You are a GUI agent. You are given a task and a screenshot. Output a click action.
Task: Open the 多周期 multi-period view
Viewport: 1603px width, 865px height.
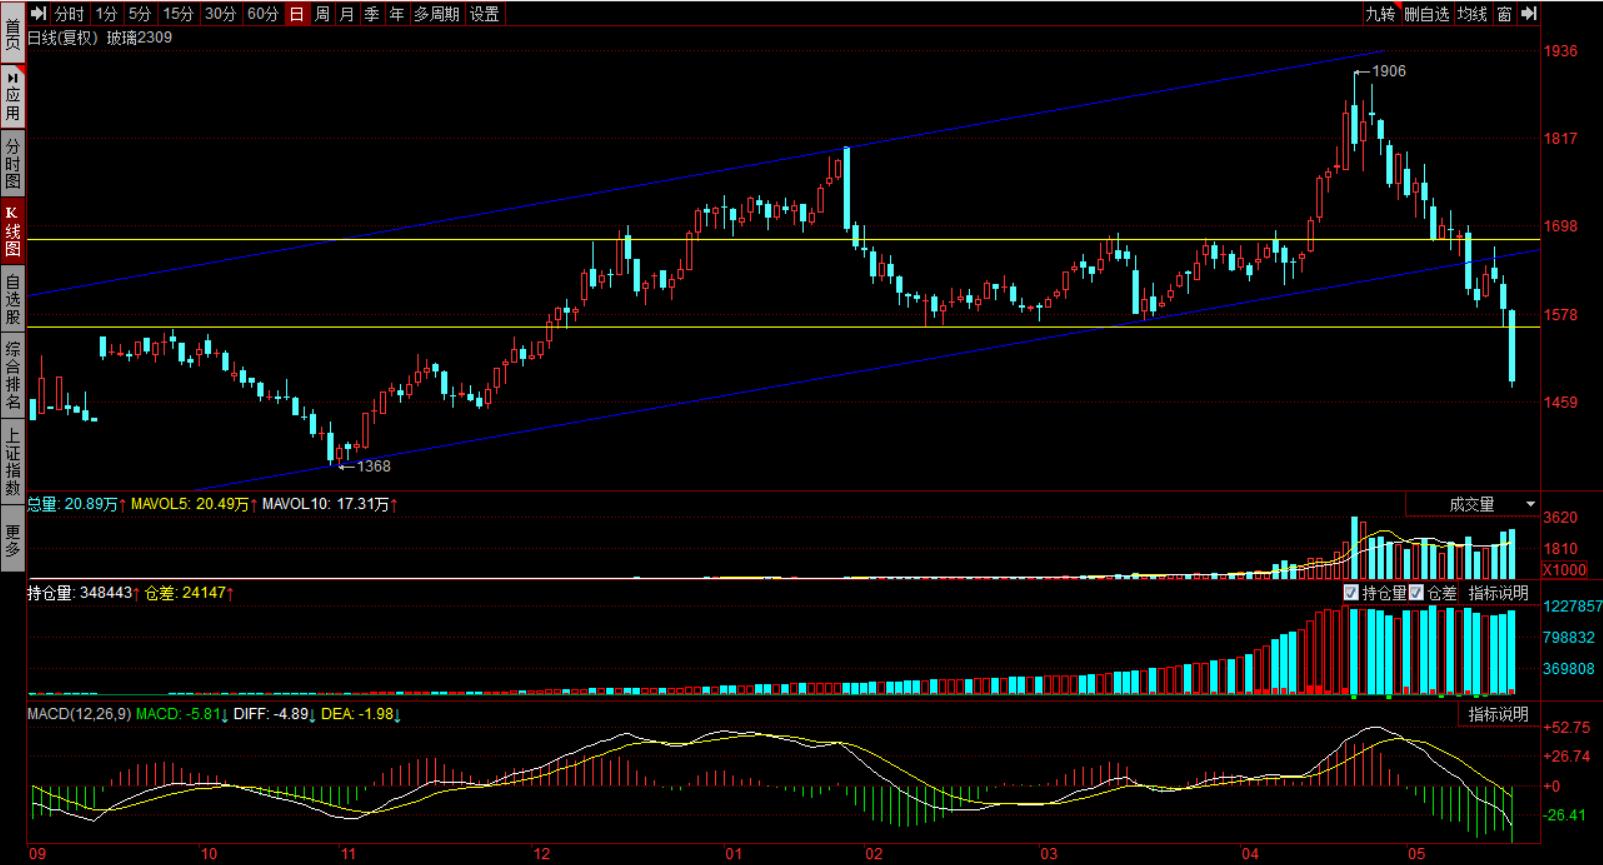coord(437,14)
